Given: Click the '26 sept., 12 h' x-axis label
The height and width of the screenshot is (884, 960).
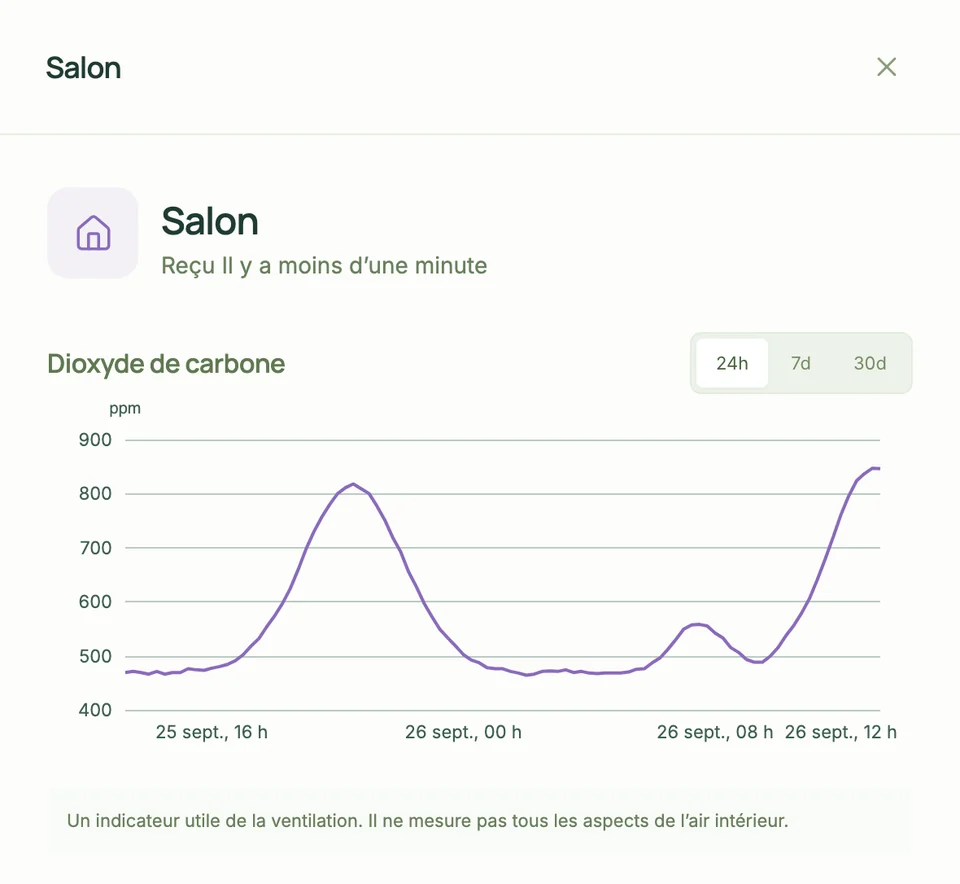Looking at the screenshot, I should coord(841,732).
